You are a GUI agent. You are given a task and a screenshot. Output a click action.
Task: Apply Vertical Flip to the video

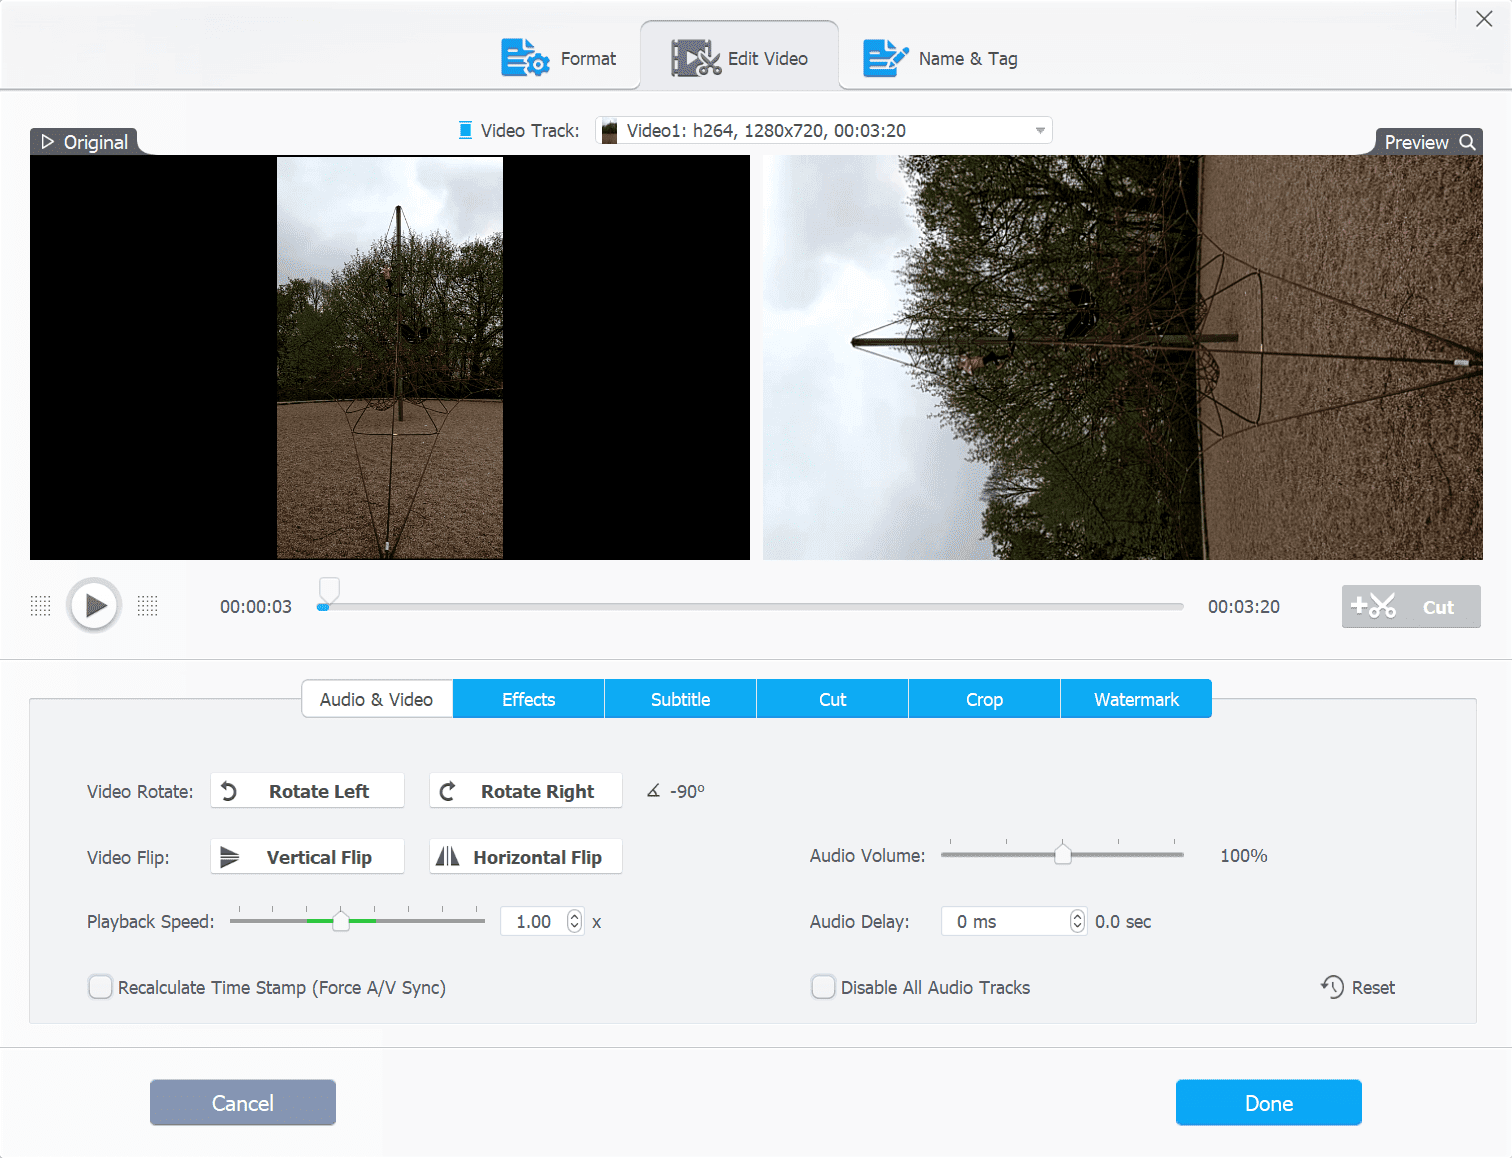click(307, 857)
